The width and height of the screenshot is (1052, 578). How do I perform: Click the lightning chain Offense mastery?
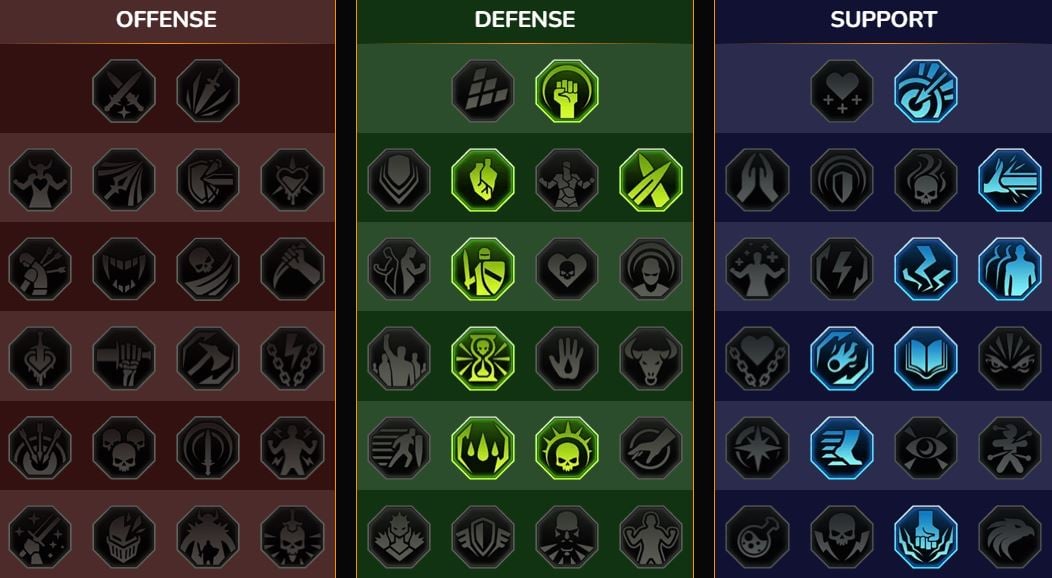[292, 358]
